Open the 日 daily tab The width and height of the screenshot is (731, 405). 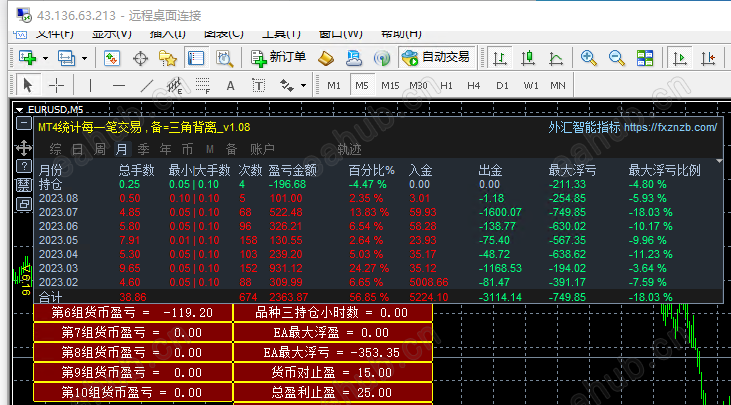(77, 149)
